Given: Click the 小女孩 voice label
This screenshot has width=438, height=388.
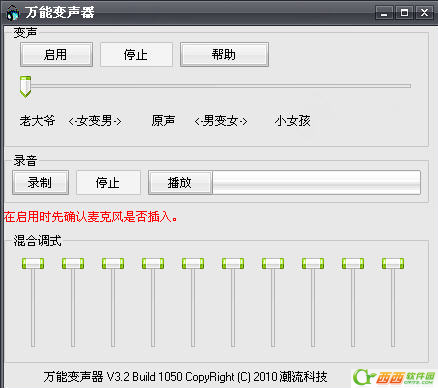Looking at the screenshot, I should [x=293, y=121].
